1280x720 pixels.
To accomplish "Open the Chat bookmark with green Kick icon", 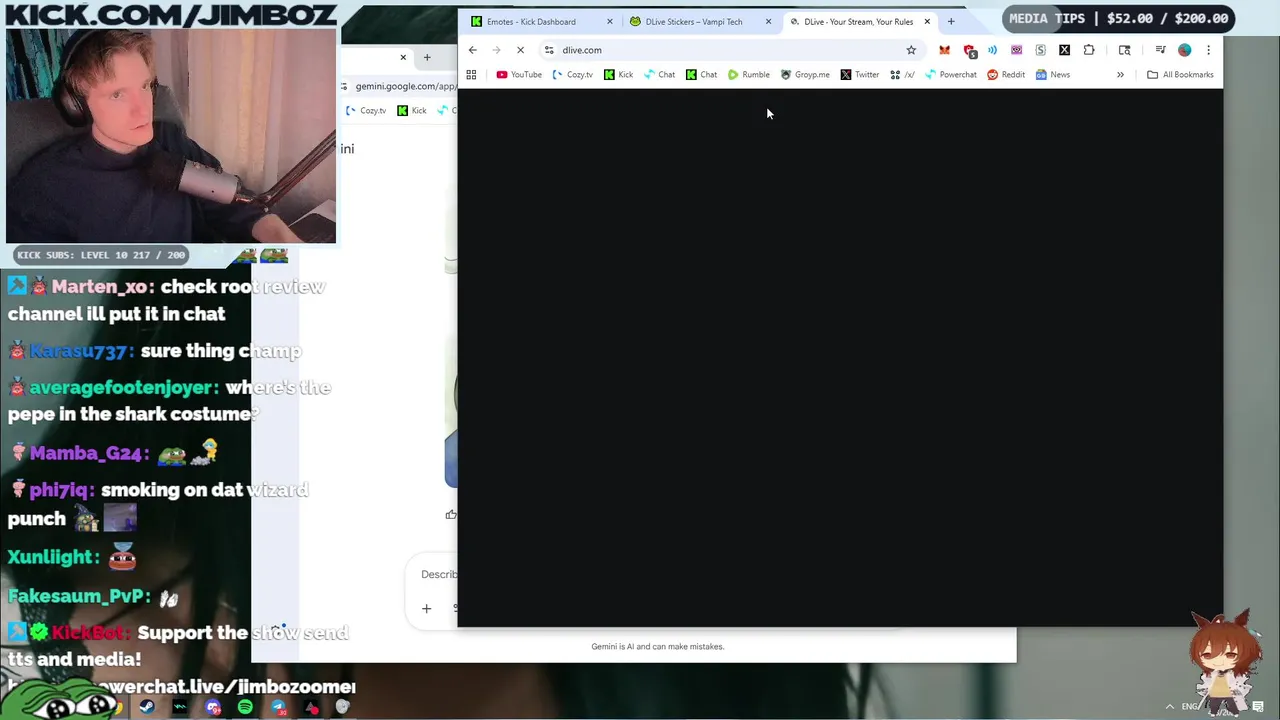I will (x=701, y=75).
